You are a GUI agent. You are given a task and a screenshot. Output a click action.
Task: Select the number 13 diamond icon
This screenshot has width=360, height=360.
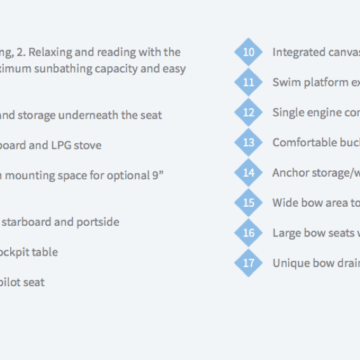(249, 142)
